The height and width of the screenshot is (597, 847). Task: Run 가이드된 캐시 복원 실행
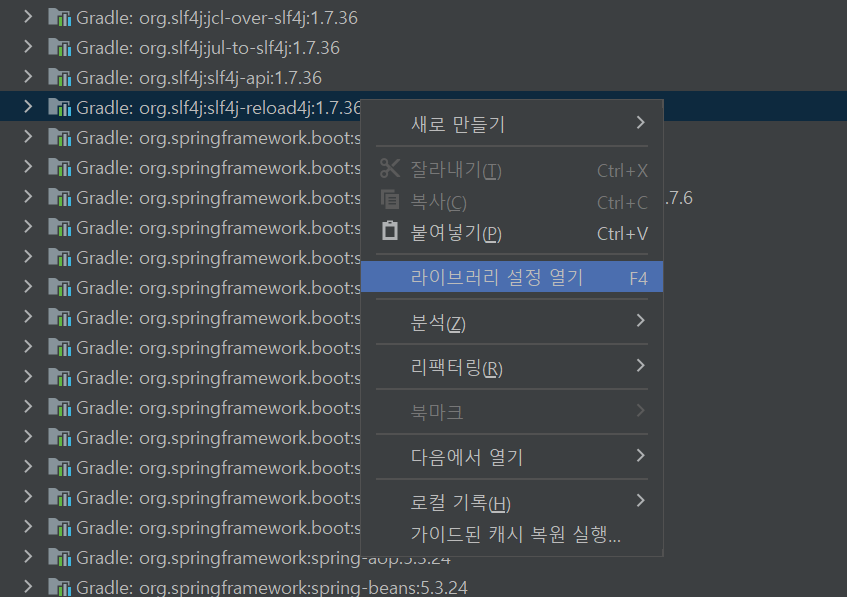(512, 534)
